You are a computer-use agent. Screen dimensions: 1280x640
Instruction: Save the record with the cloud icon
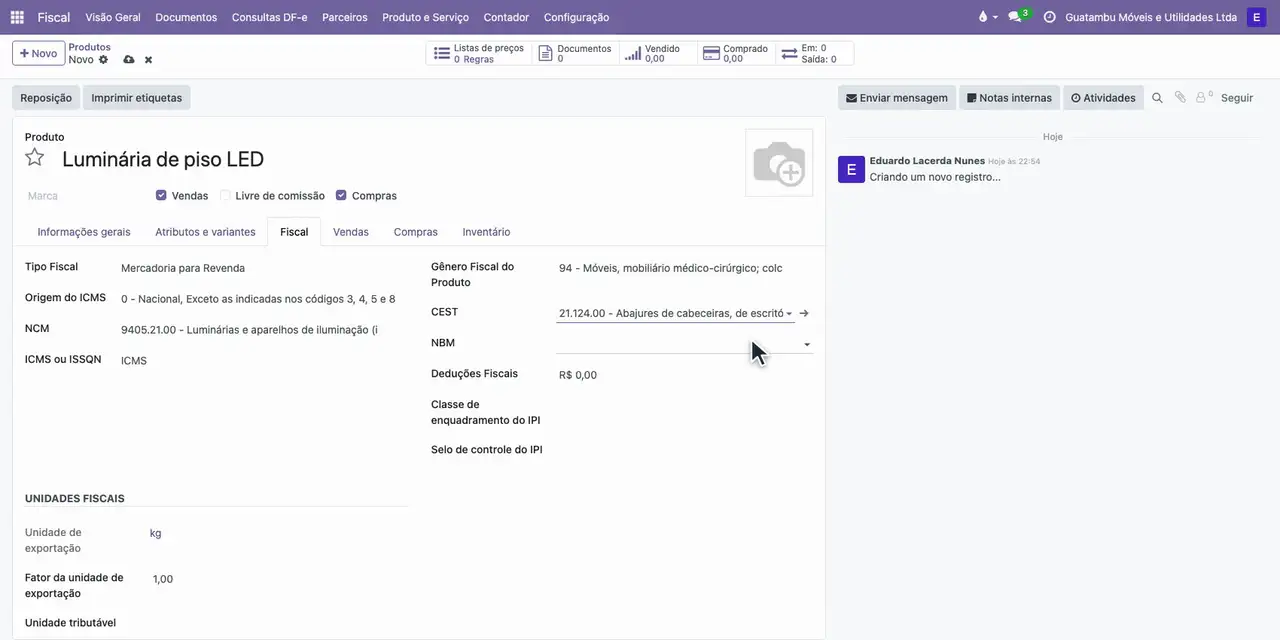click(x=129, y=60)
